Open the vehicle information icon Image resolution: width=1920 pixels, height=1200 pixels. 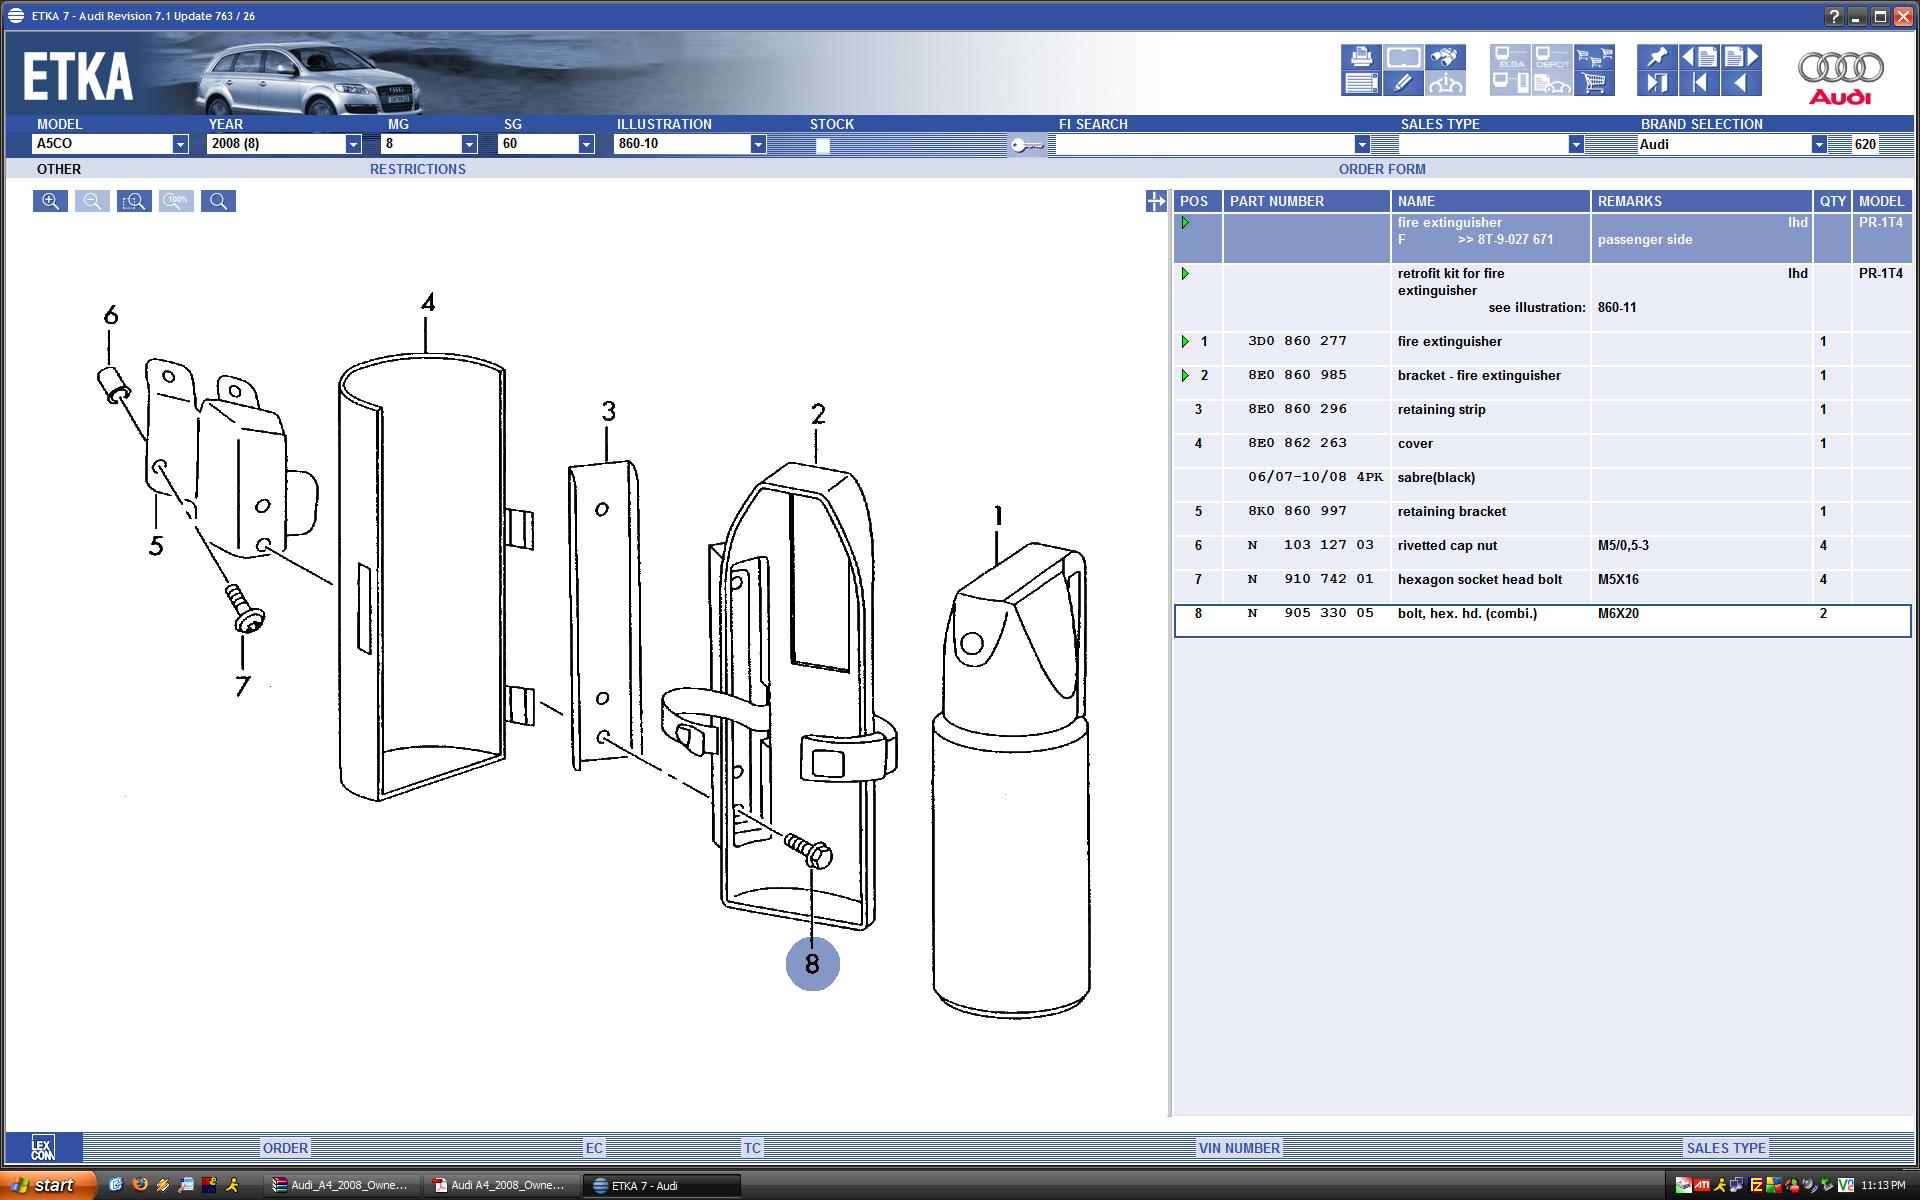pyautogui.click(x=1445, y=83)
